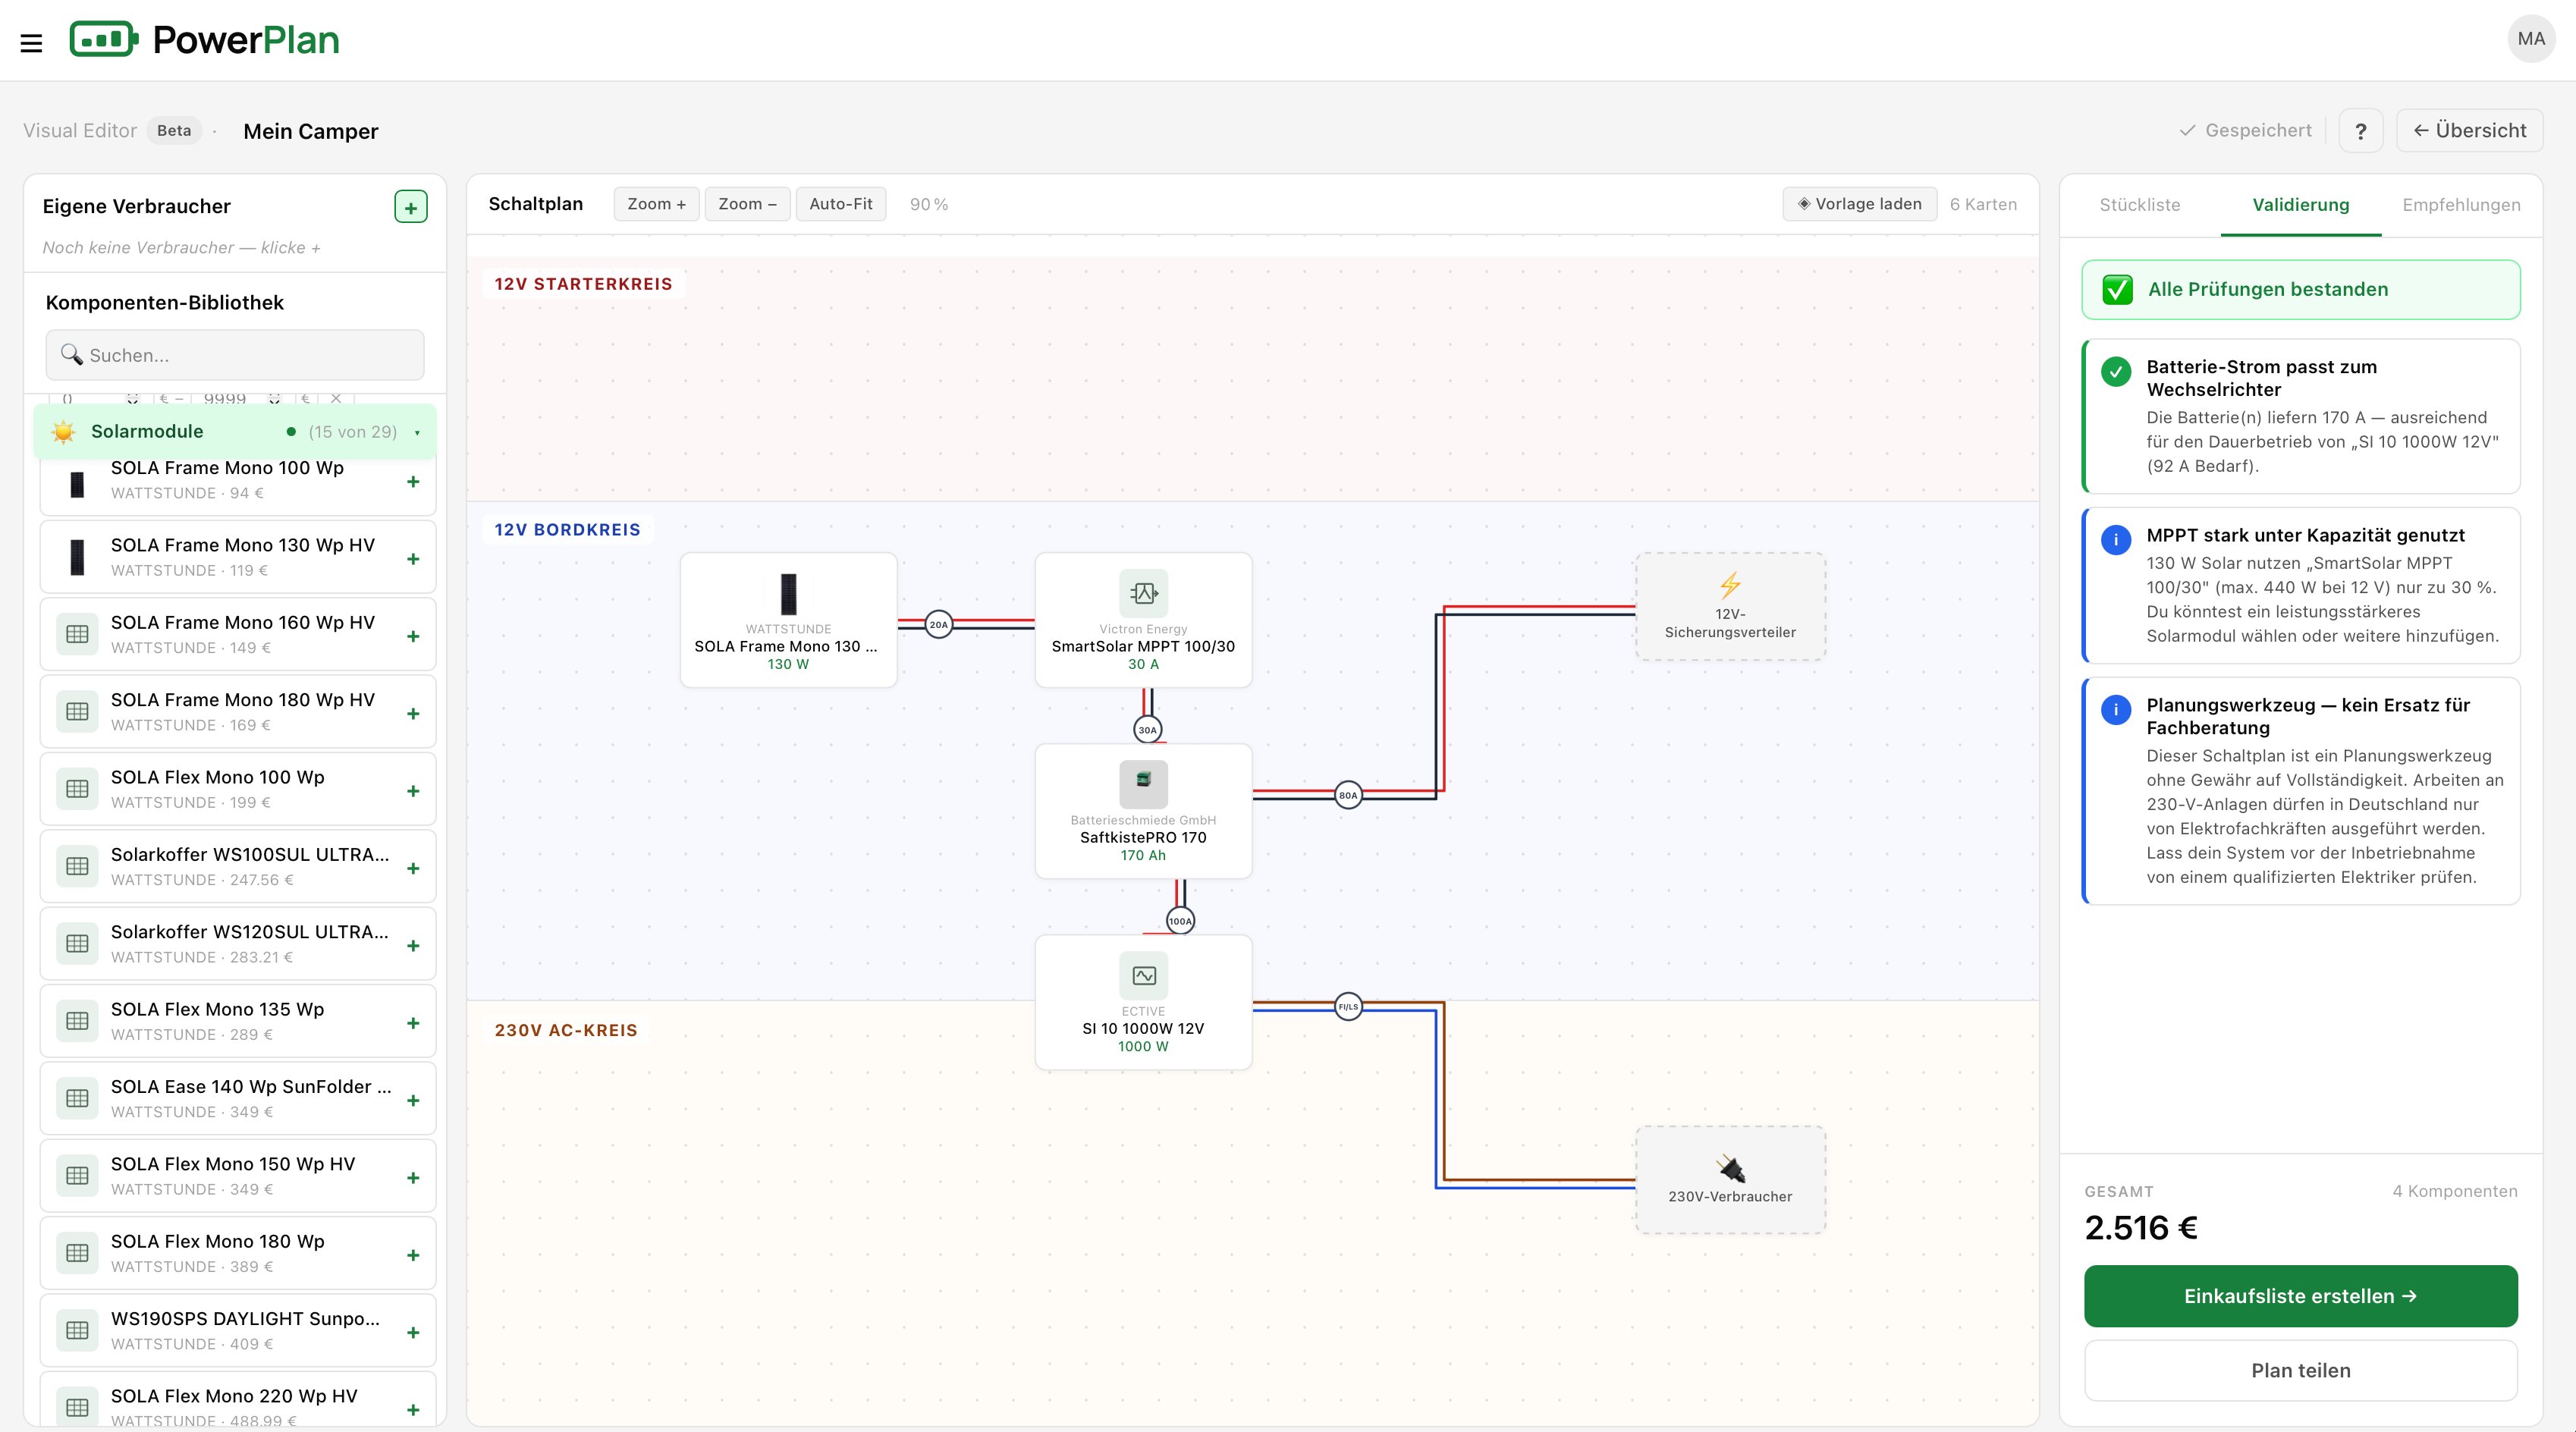This screenshot has width=2576, height=1432.
Task: Focus the Suchen search field
Action: (x=235, y=355)
